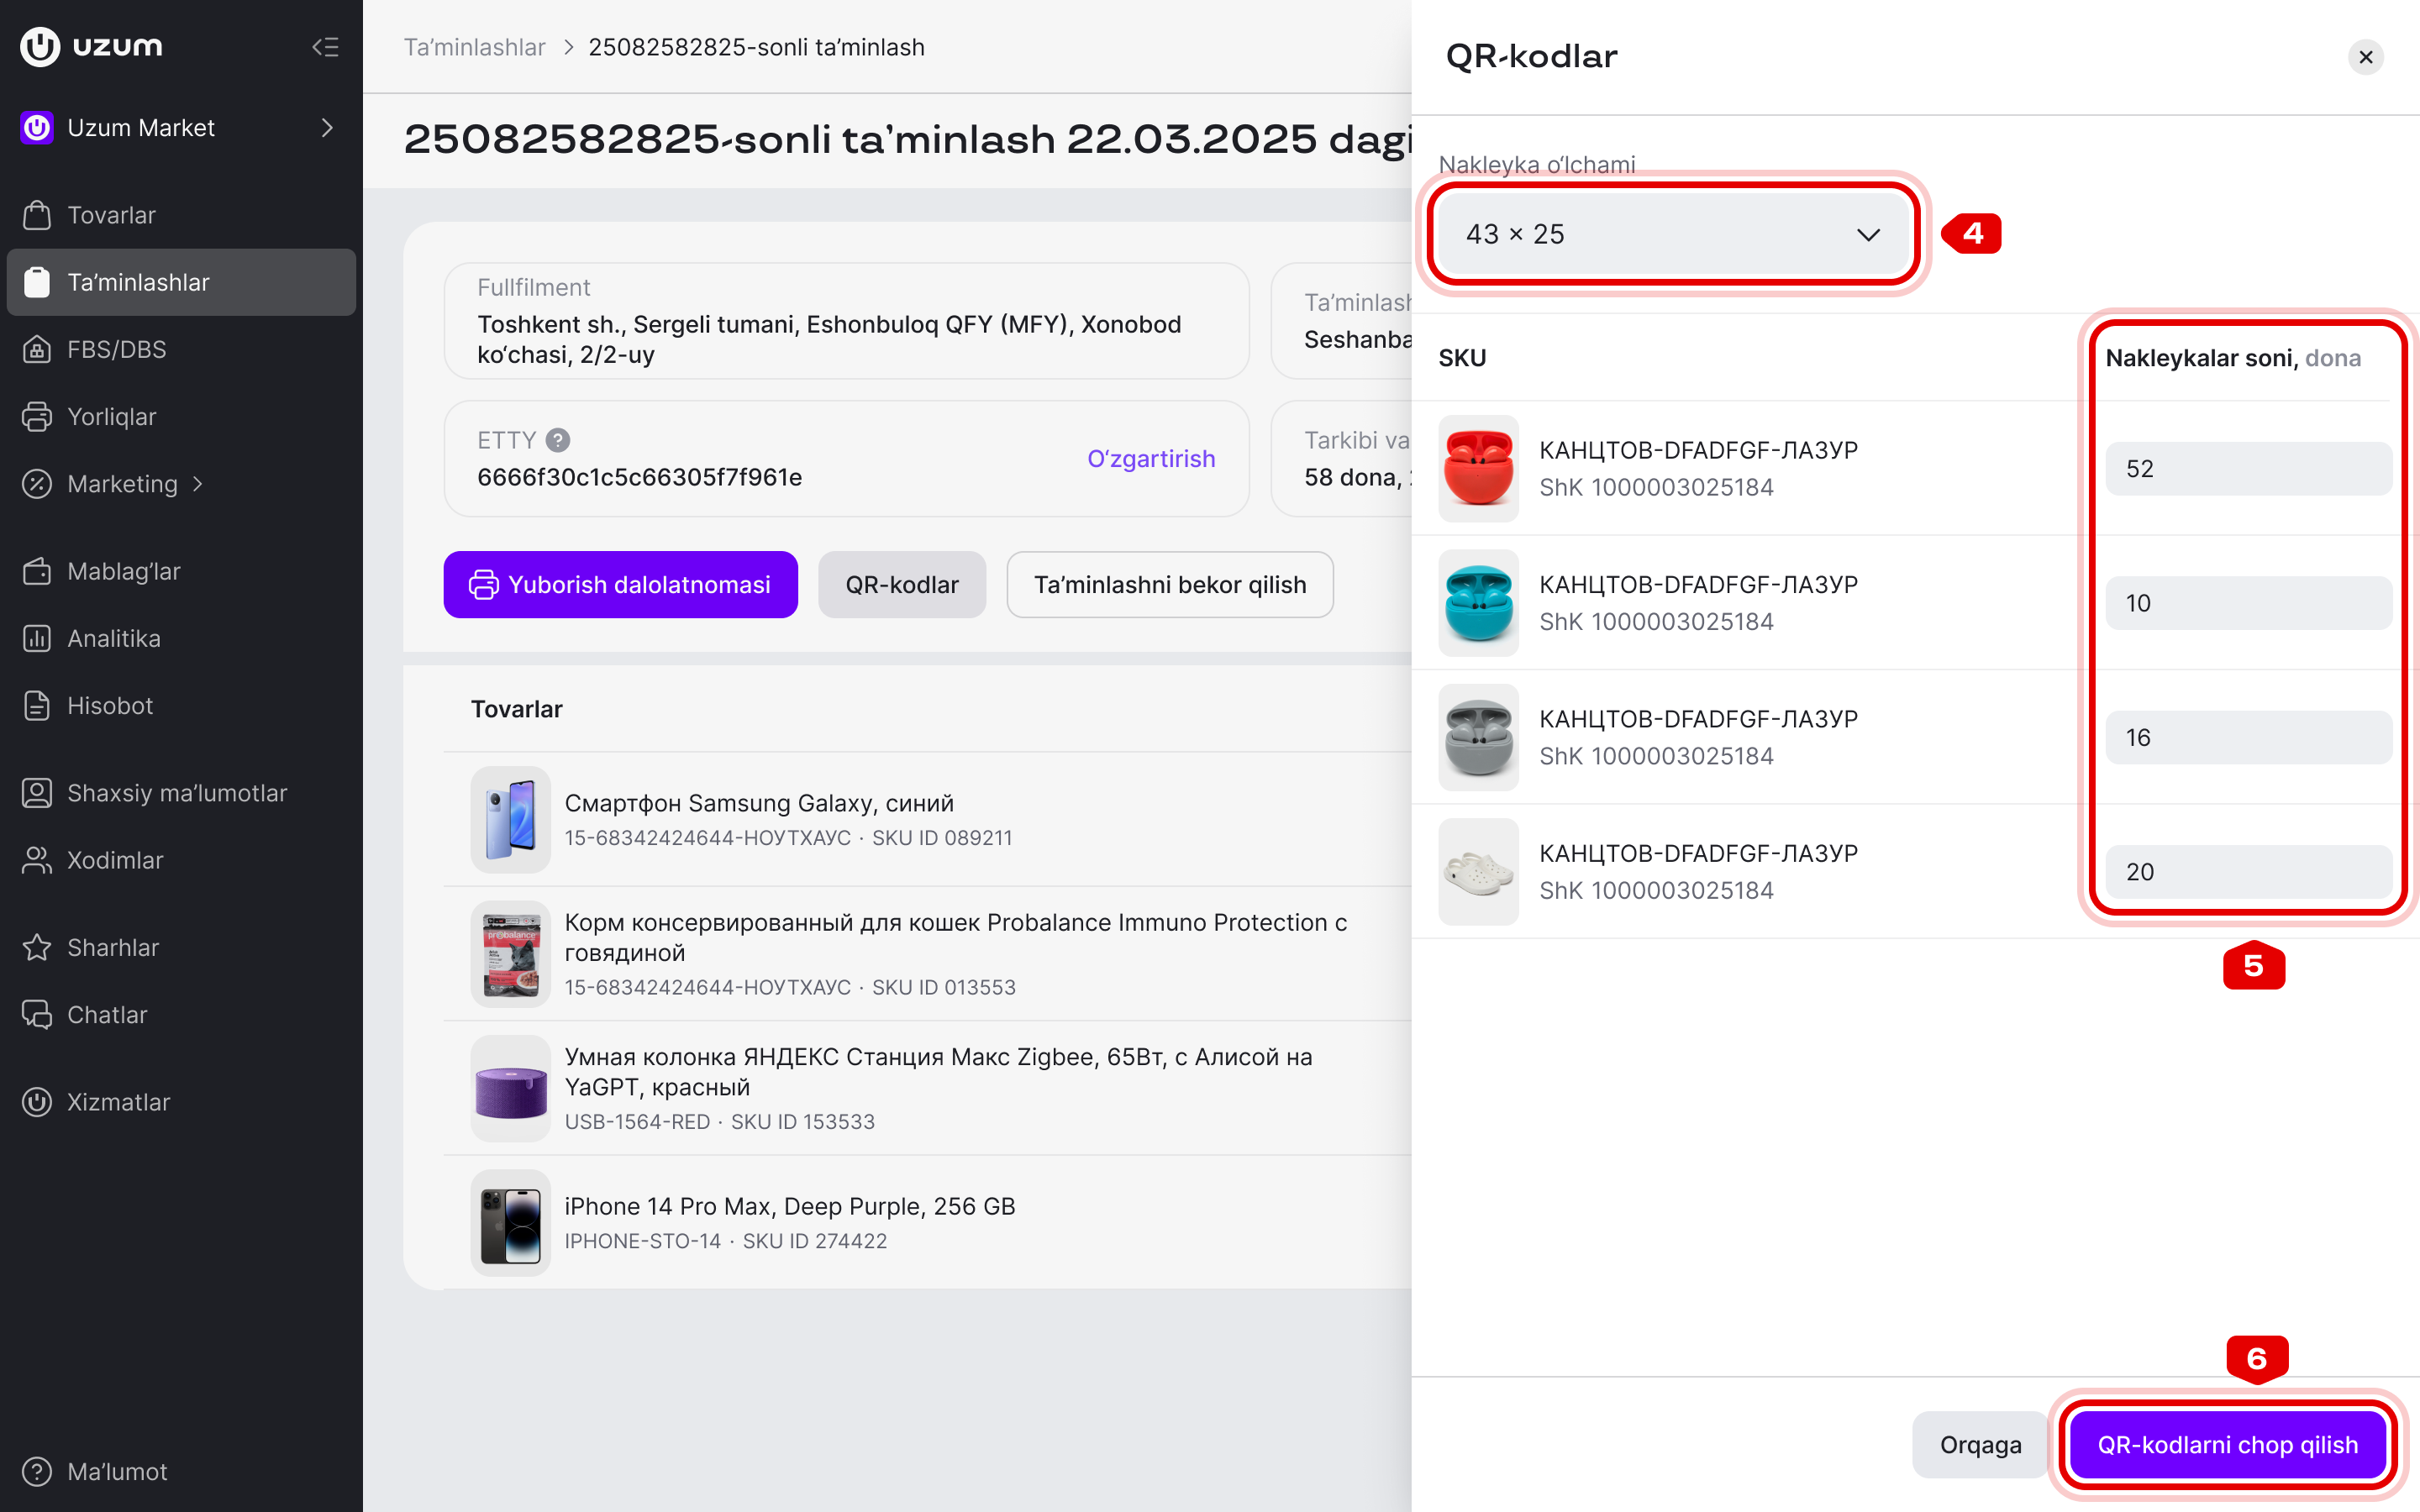Viewport: 2420px width, 1512px height.
Task: Click the Ta'minlashlar breadcrumb link
Action: [474, 47]
